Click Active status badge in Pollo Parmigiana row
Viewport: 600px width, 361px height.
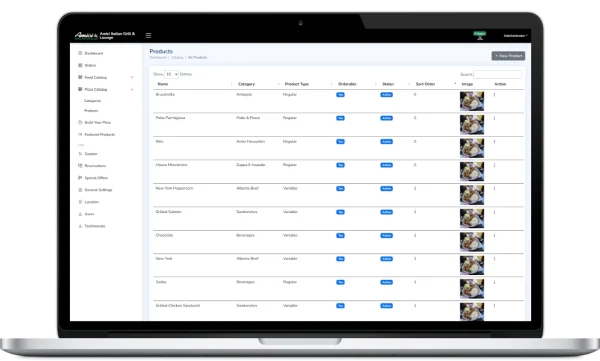tap(386, 118)
